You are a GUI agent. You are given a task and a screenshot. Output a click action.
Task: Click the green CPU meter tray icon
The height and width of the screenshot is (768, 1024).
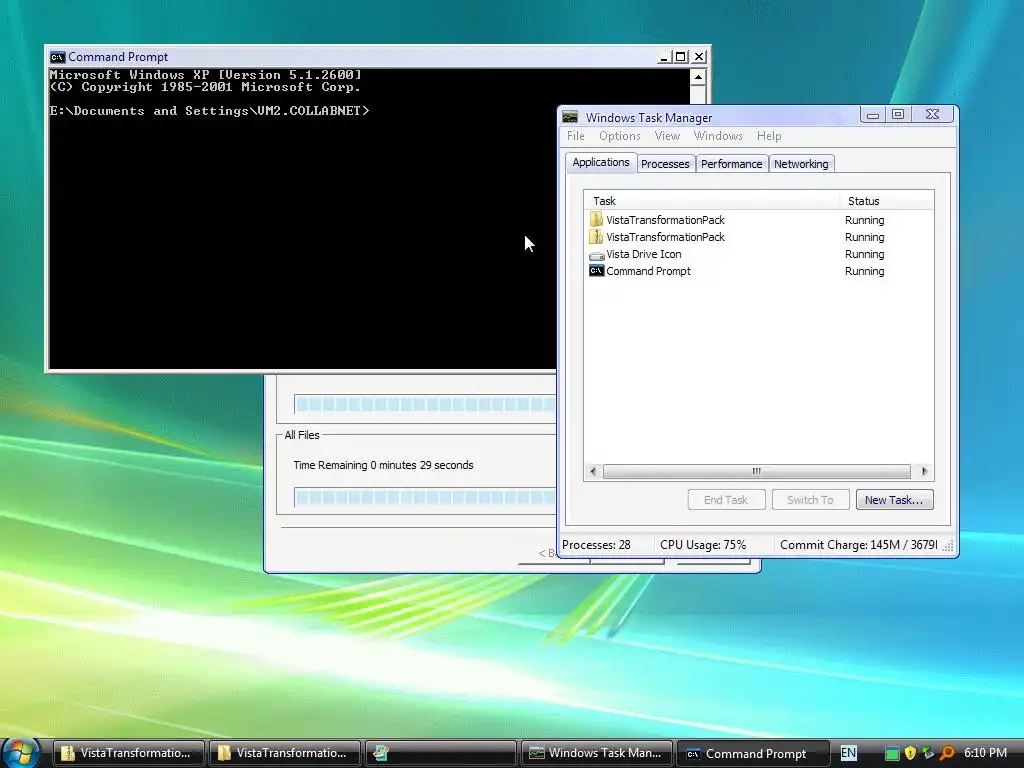coord(892,753)
